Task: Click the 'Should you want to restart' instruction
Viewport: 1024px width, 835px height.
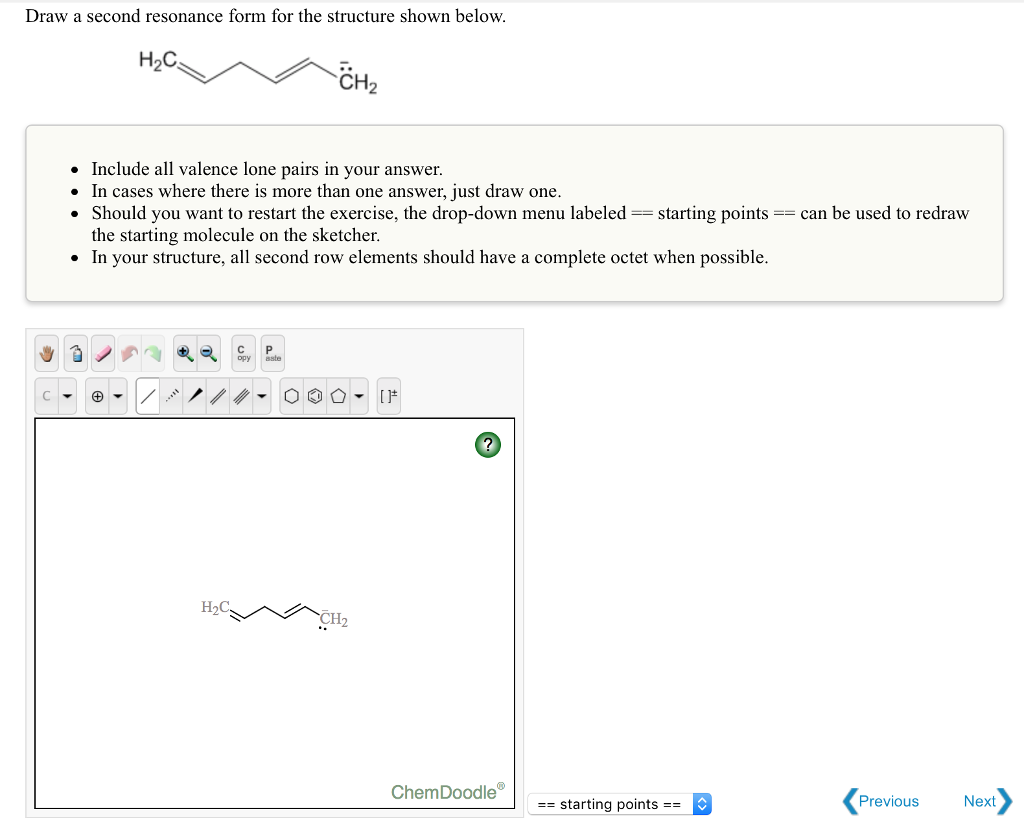Action: pyautogui.click(x=530, y=224)
